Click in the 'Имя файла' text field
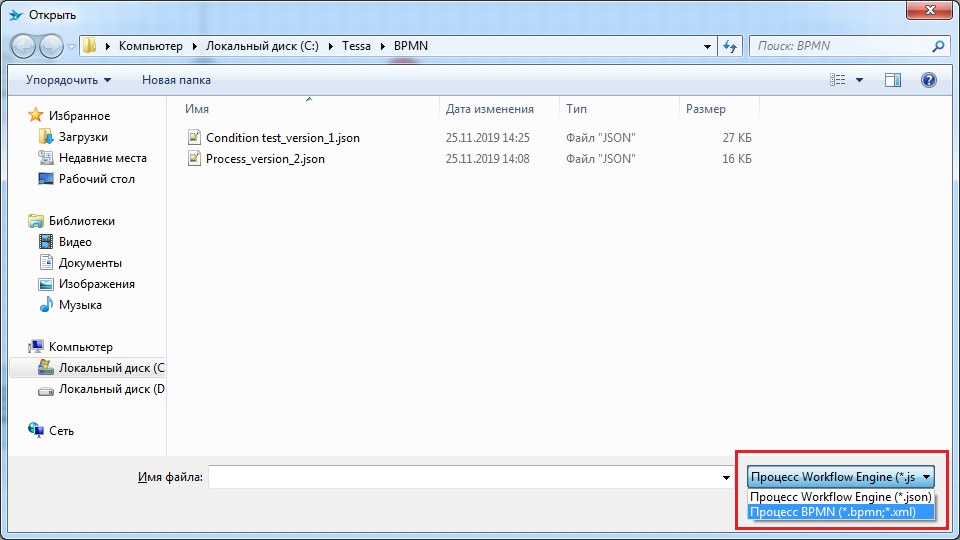Viewport: 960px width, 540px height. click(465, 478)
